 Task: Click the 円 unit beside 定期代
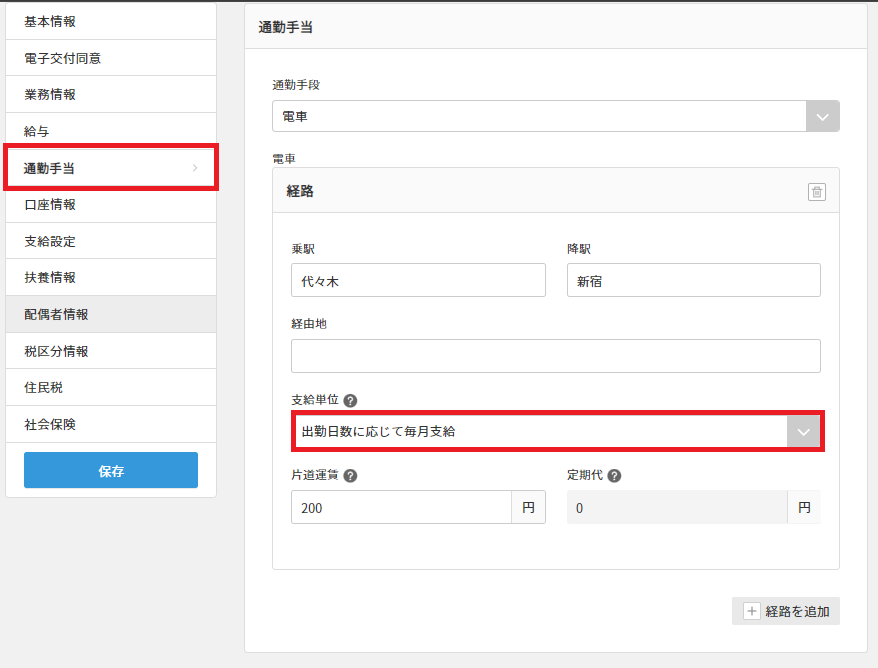pos(804,507)
